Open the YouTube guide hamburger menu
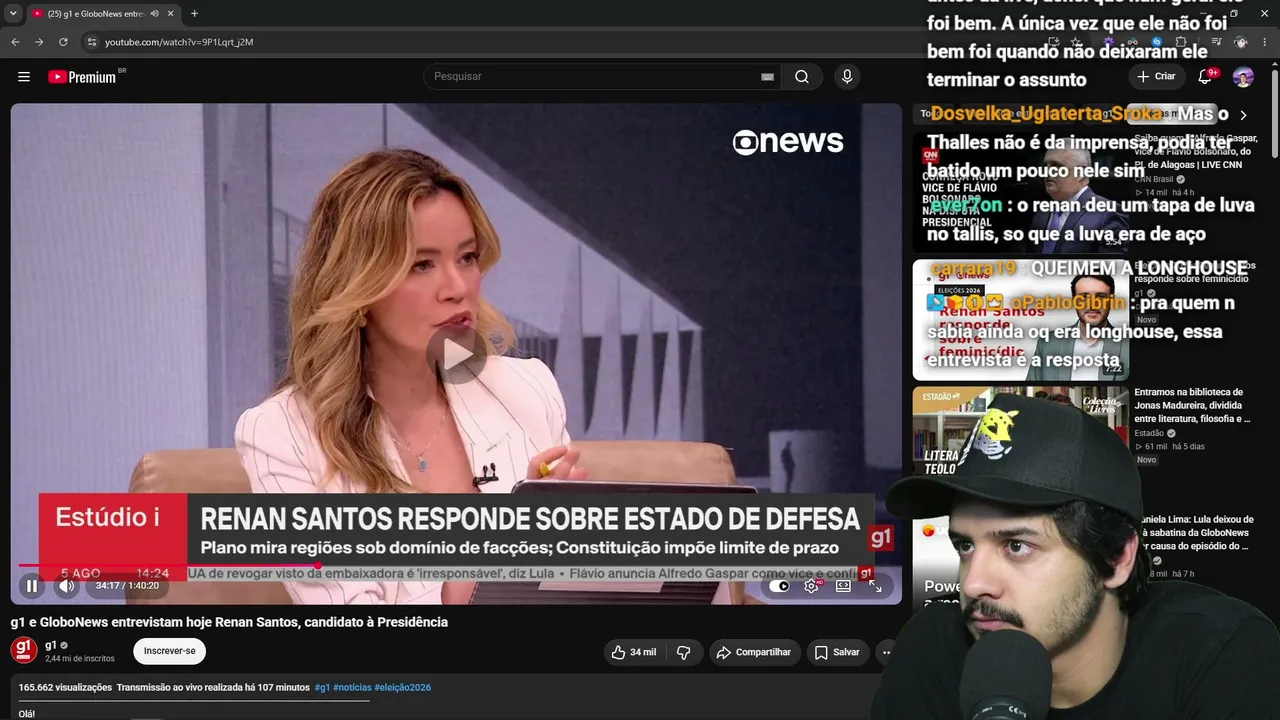Screen dimensions: 1280x720 pyautogui.click(x=24, y=77)
